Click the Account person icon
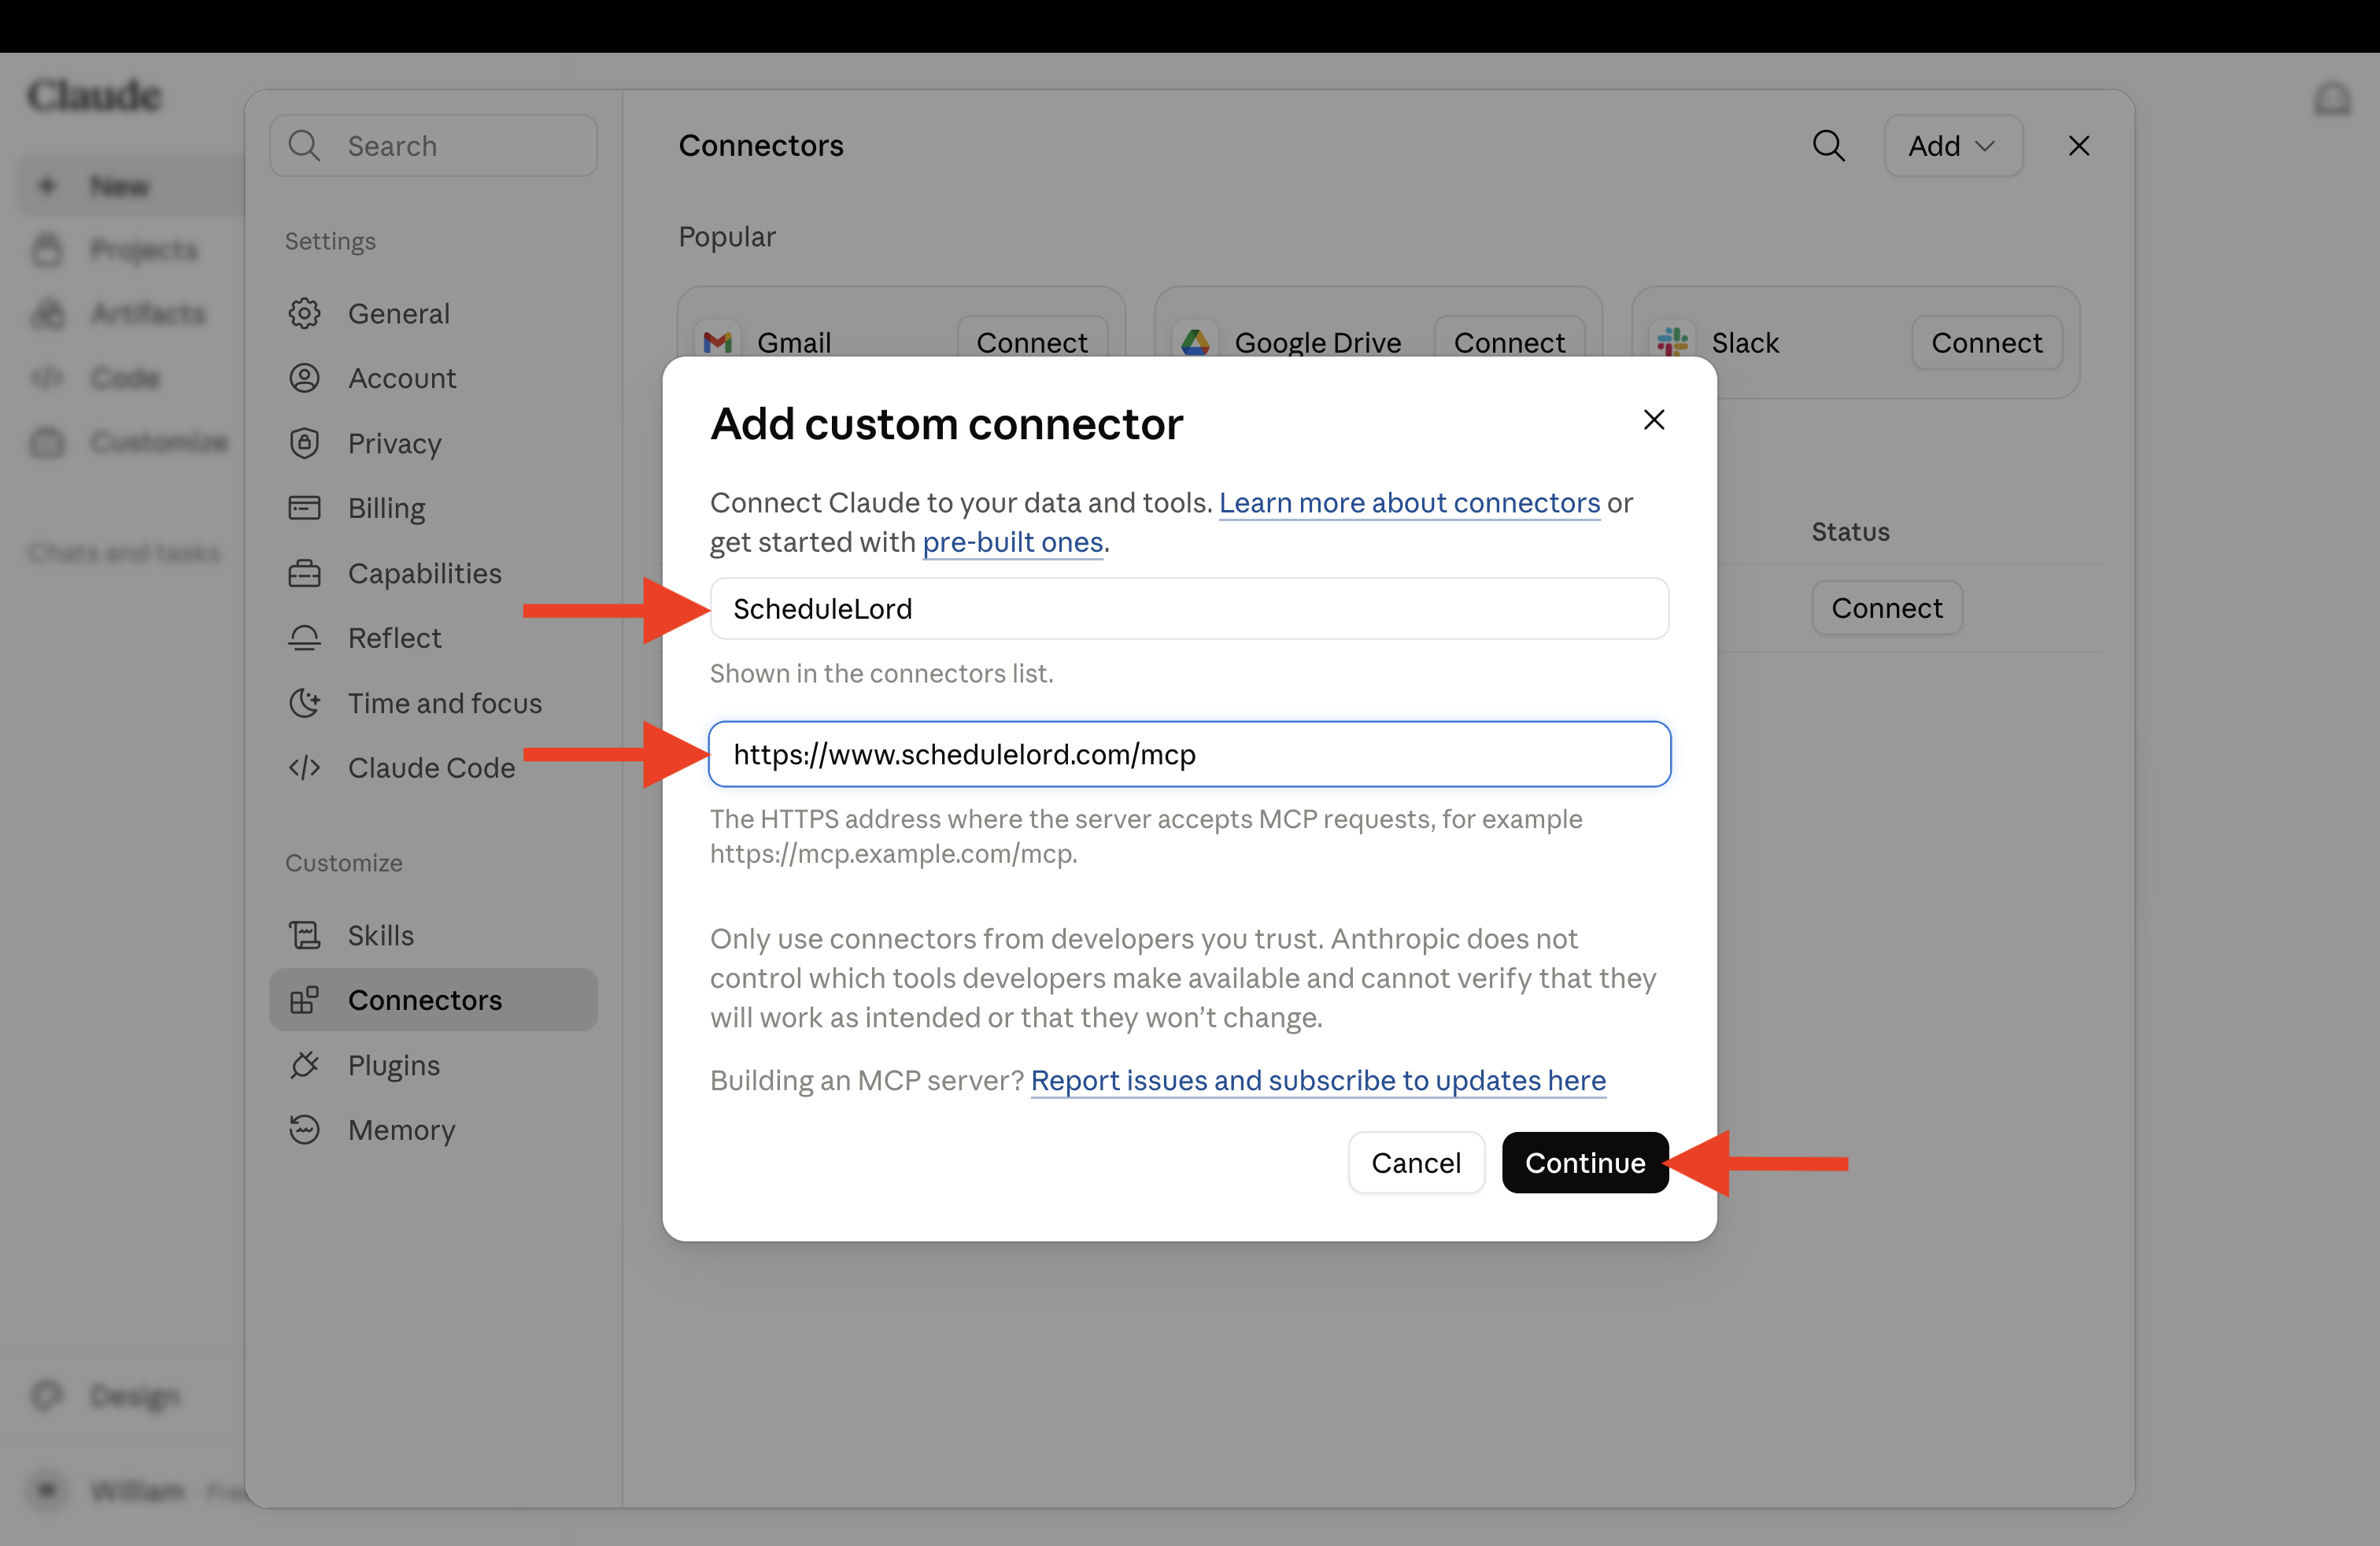Screen dimensions: 2380x1546 (304, 378)
